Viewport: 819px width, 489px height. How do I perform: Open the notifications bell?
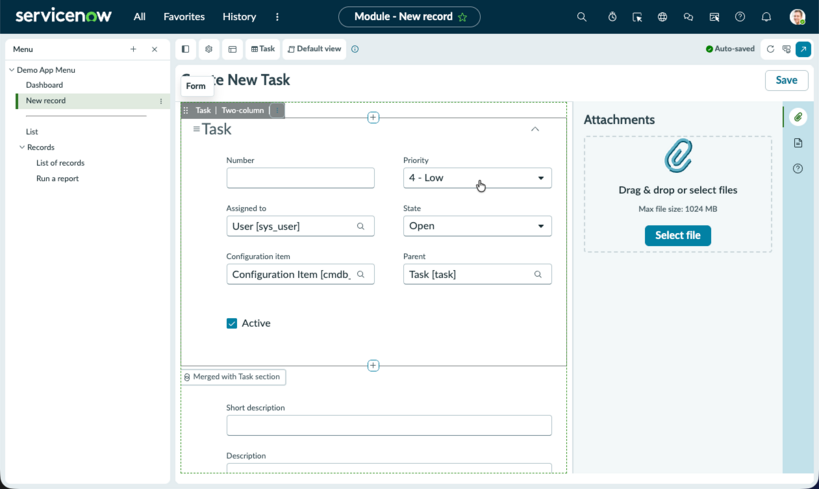coord(766,17)
